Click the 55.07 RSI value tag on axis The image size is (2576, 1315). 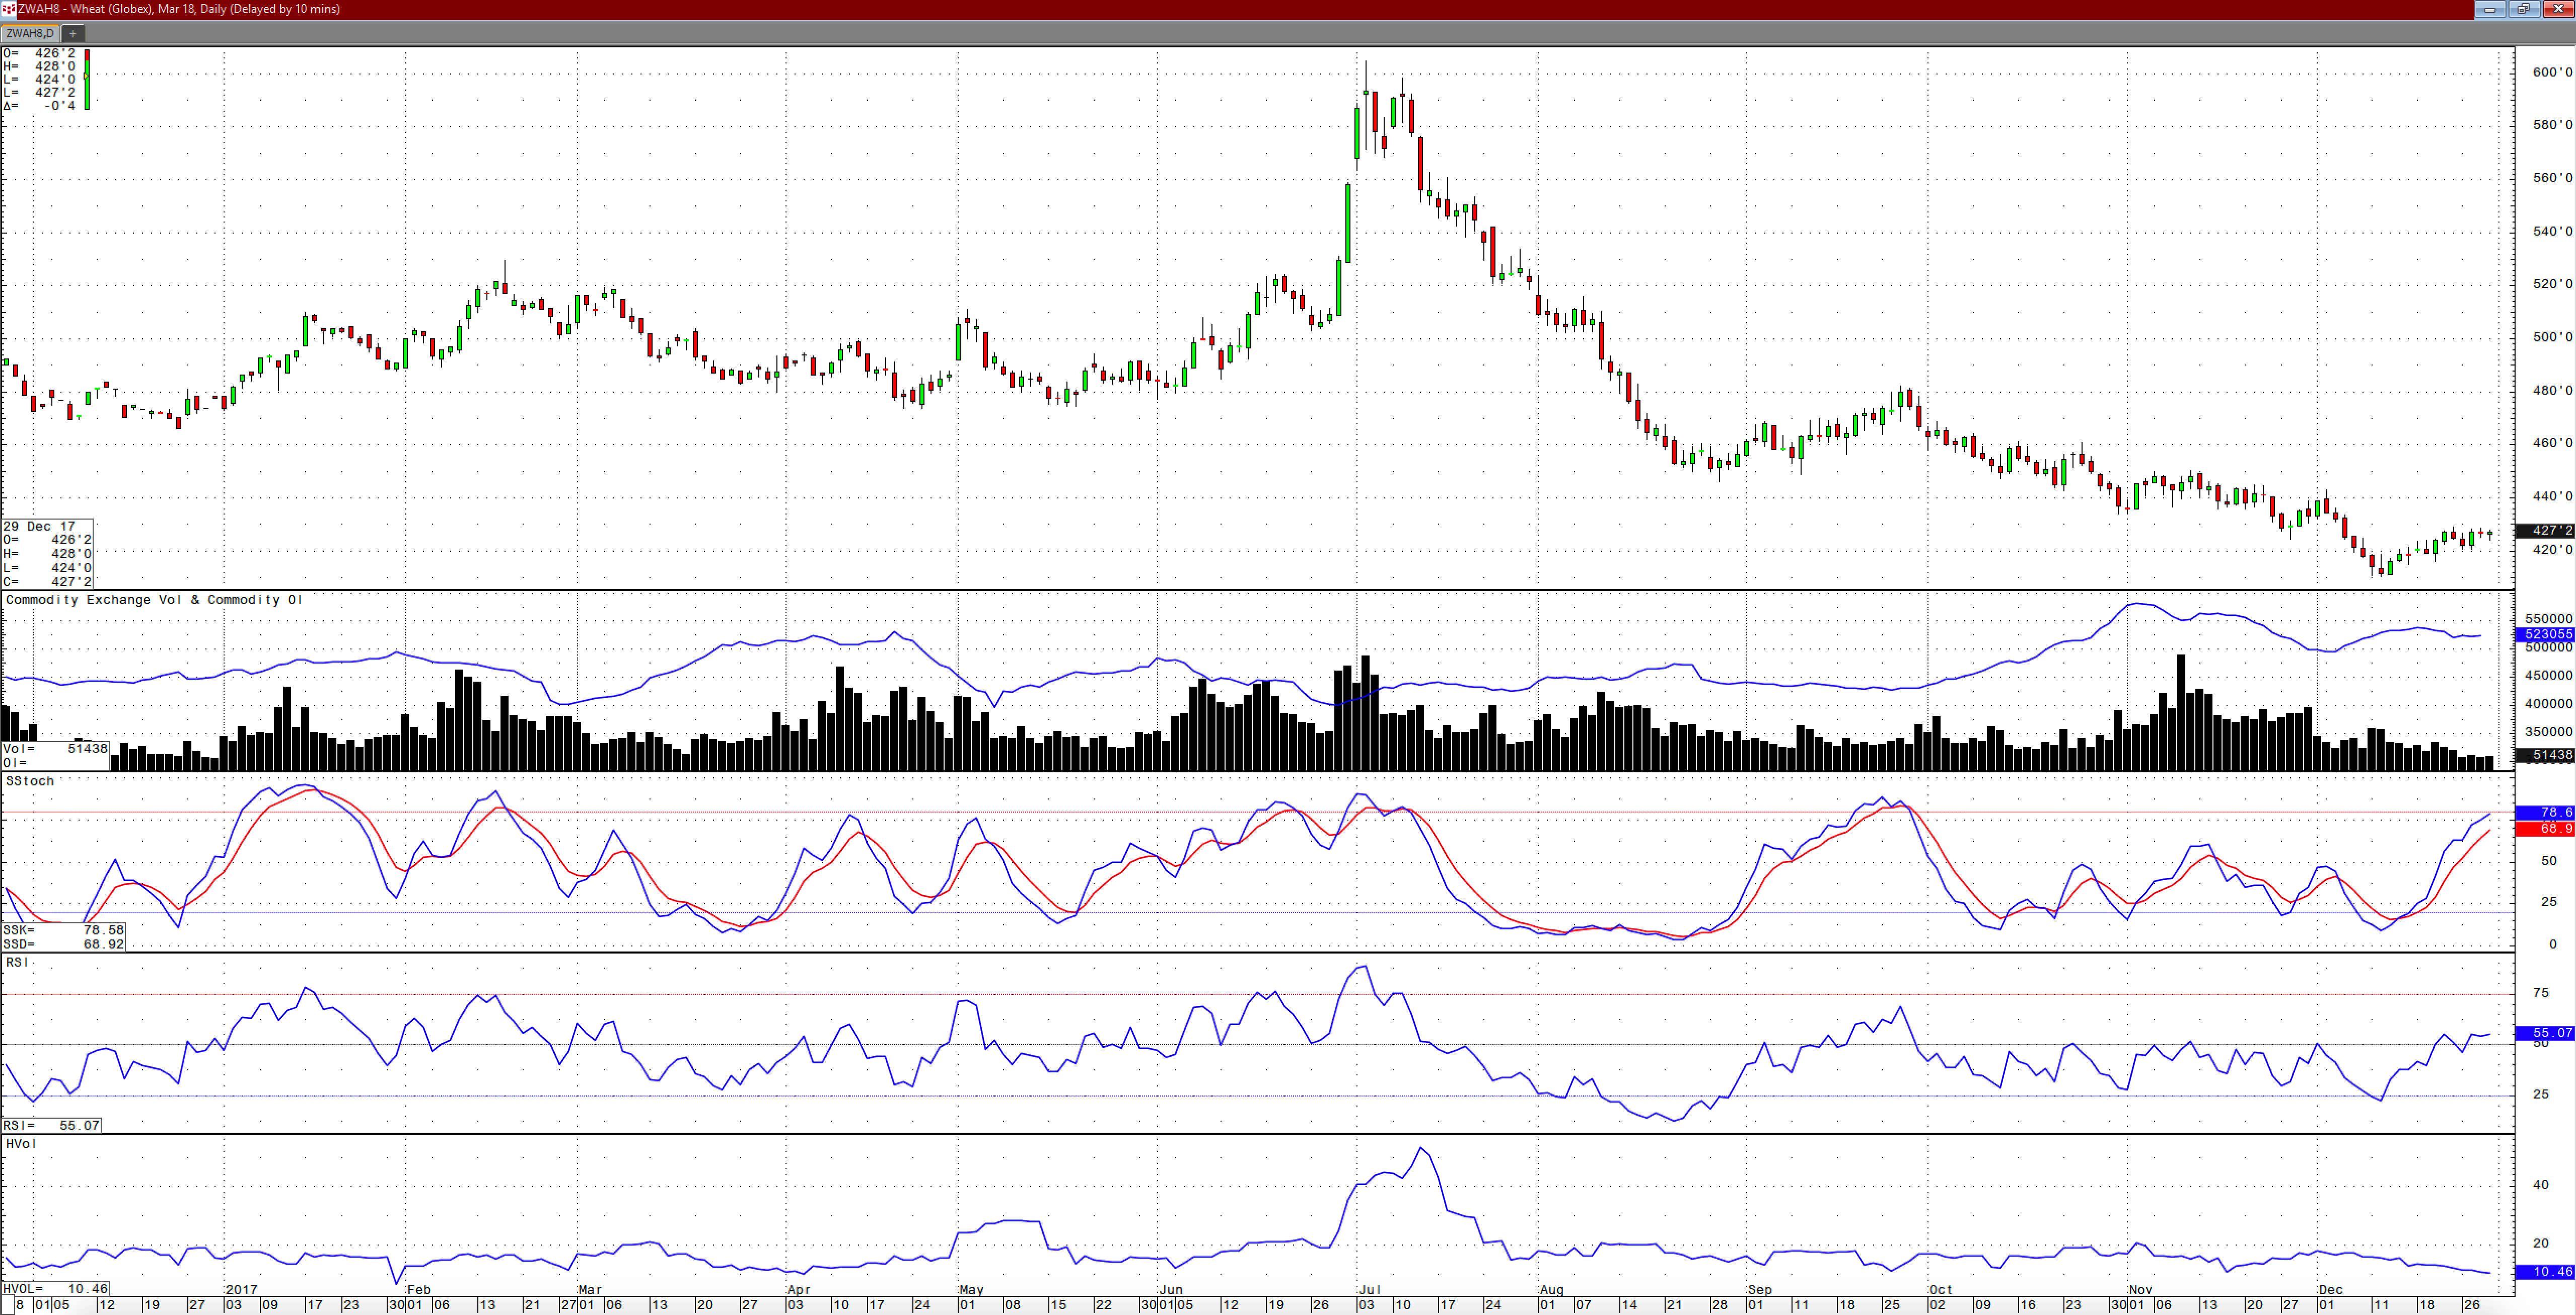point(2545,1032)
